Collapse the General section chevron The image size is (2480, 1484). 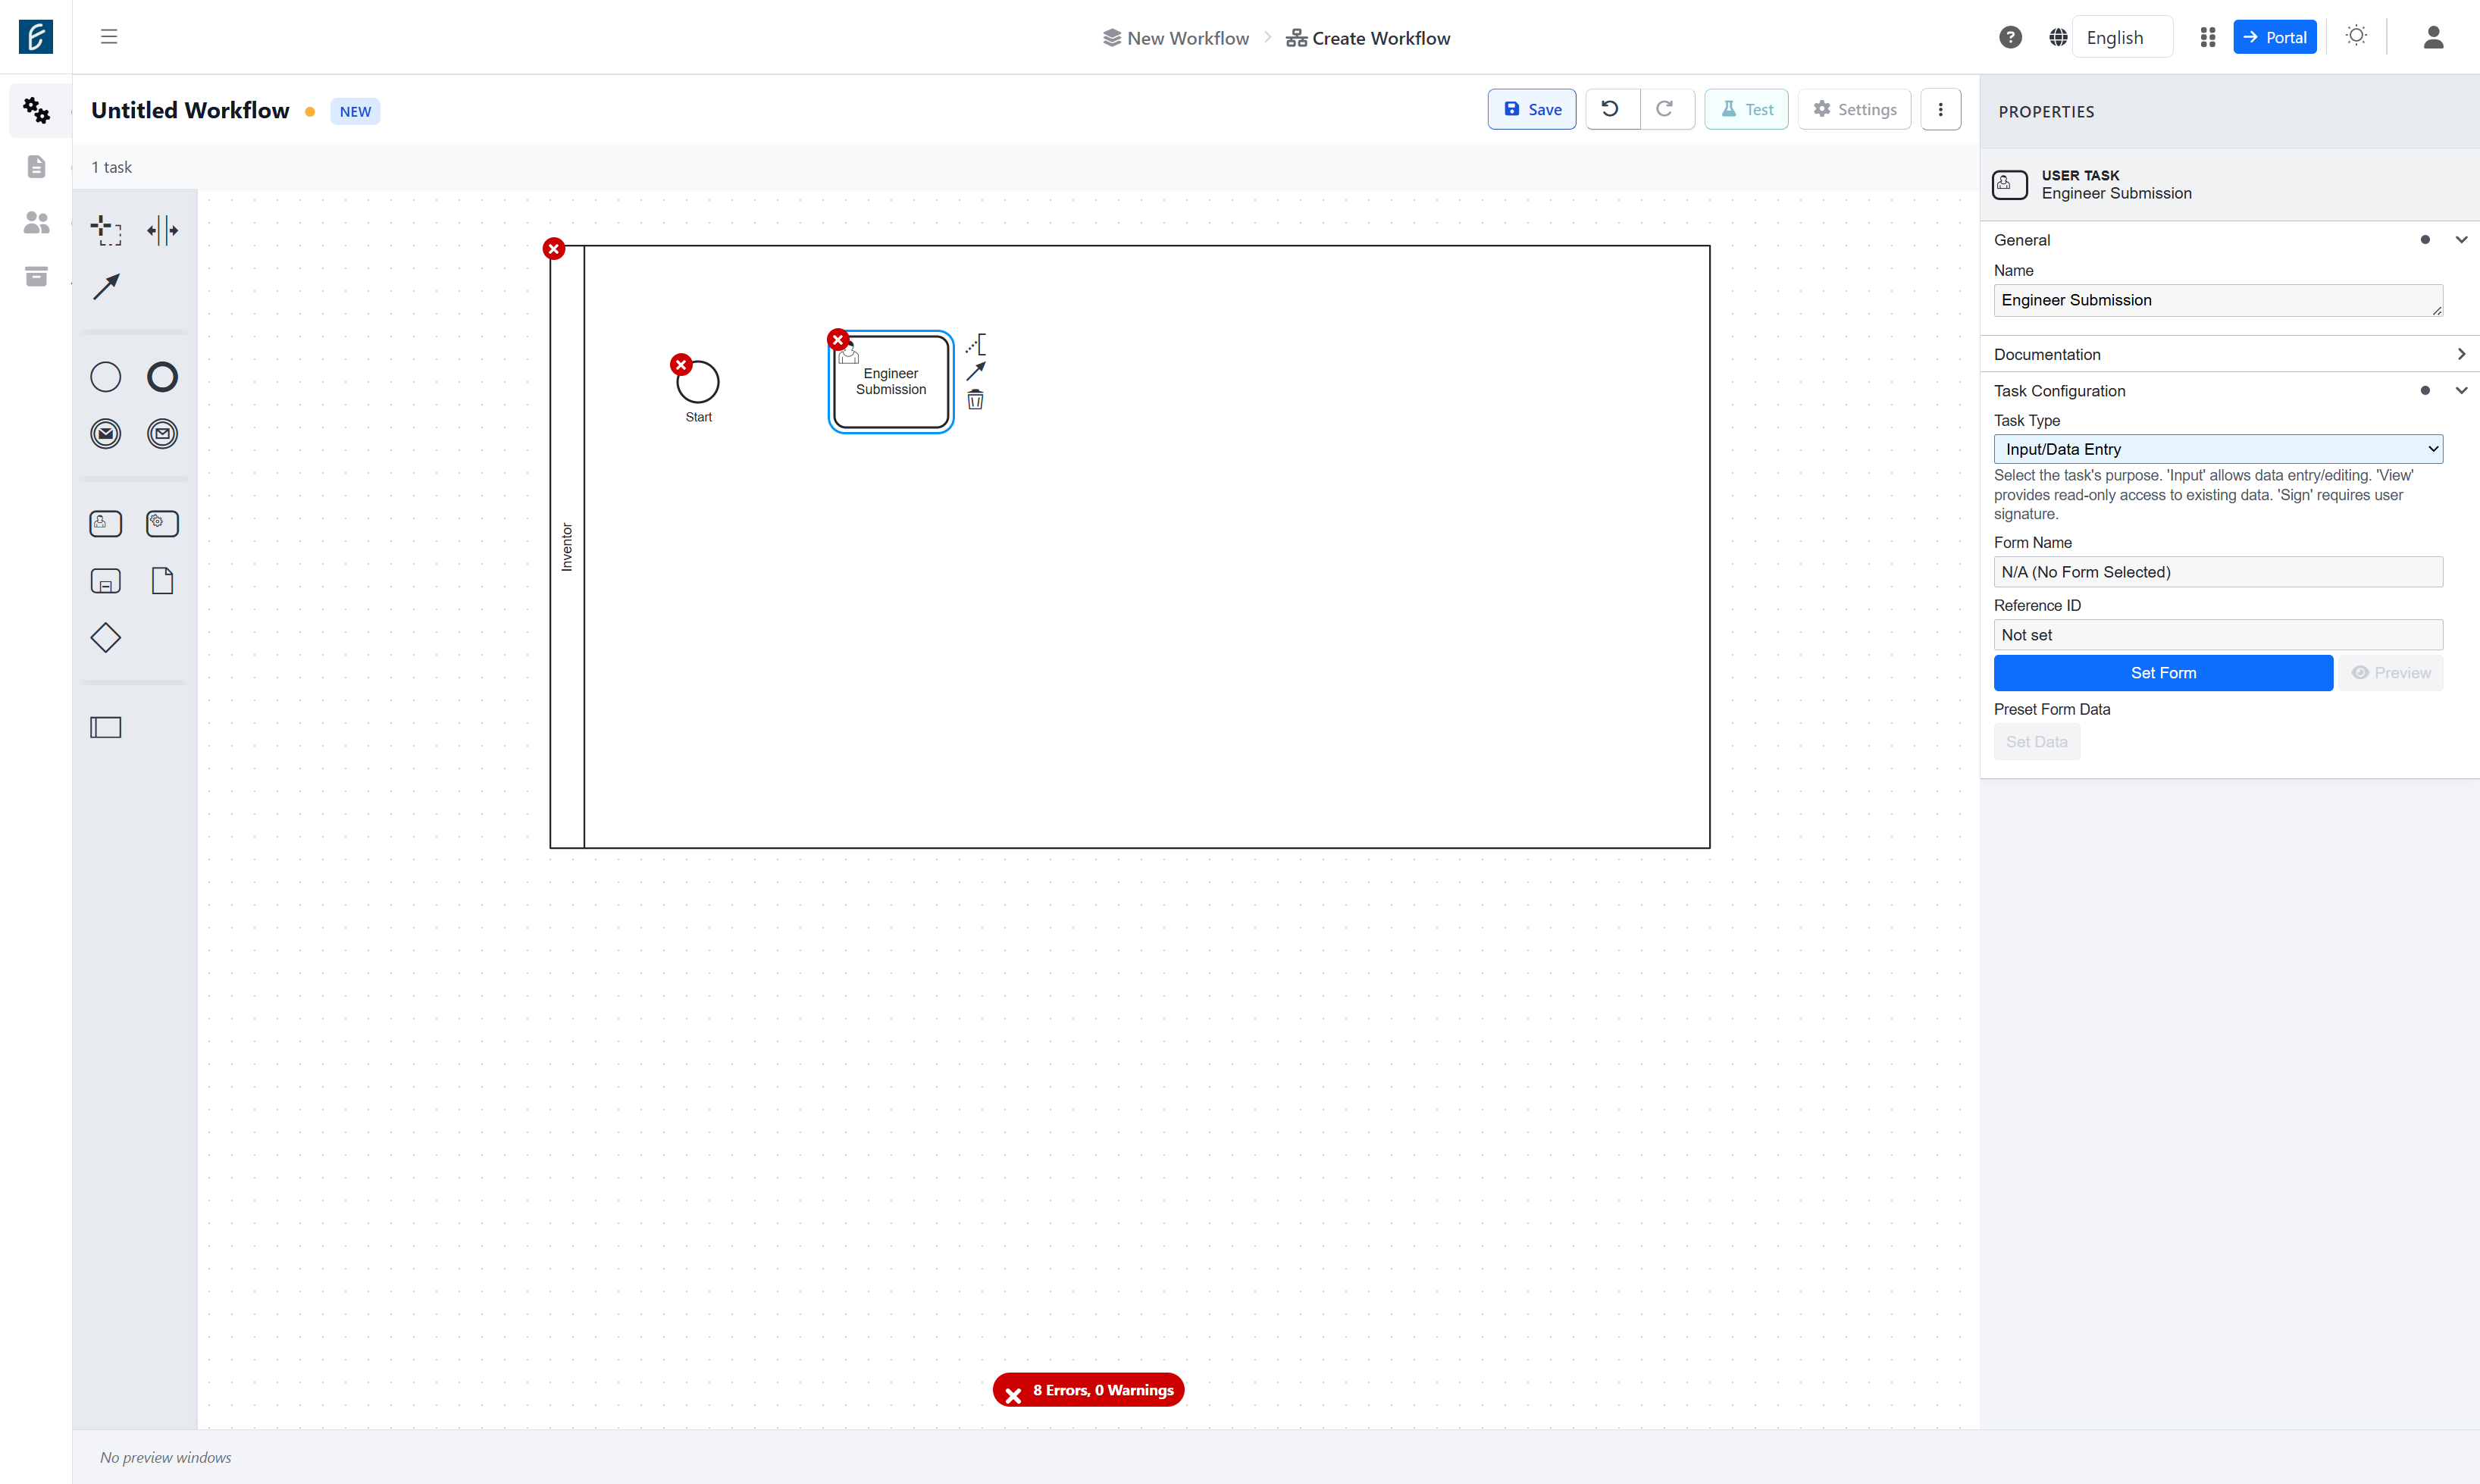(x=2461, y=240)
